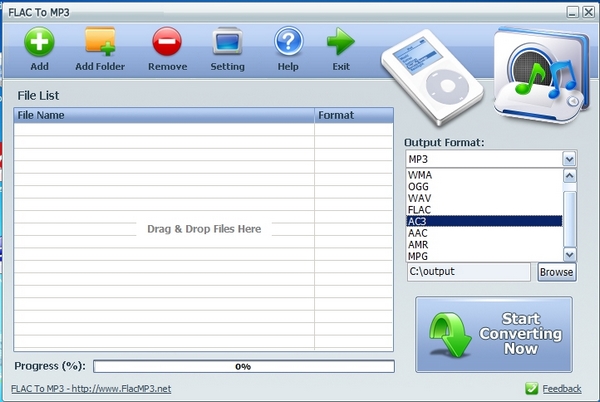This screenshot has height=402, width=600.
Task: Open the Feedback link
Action: coord(561,389)
